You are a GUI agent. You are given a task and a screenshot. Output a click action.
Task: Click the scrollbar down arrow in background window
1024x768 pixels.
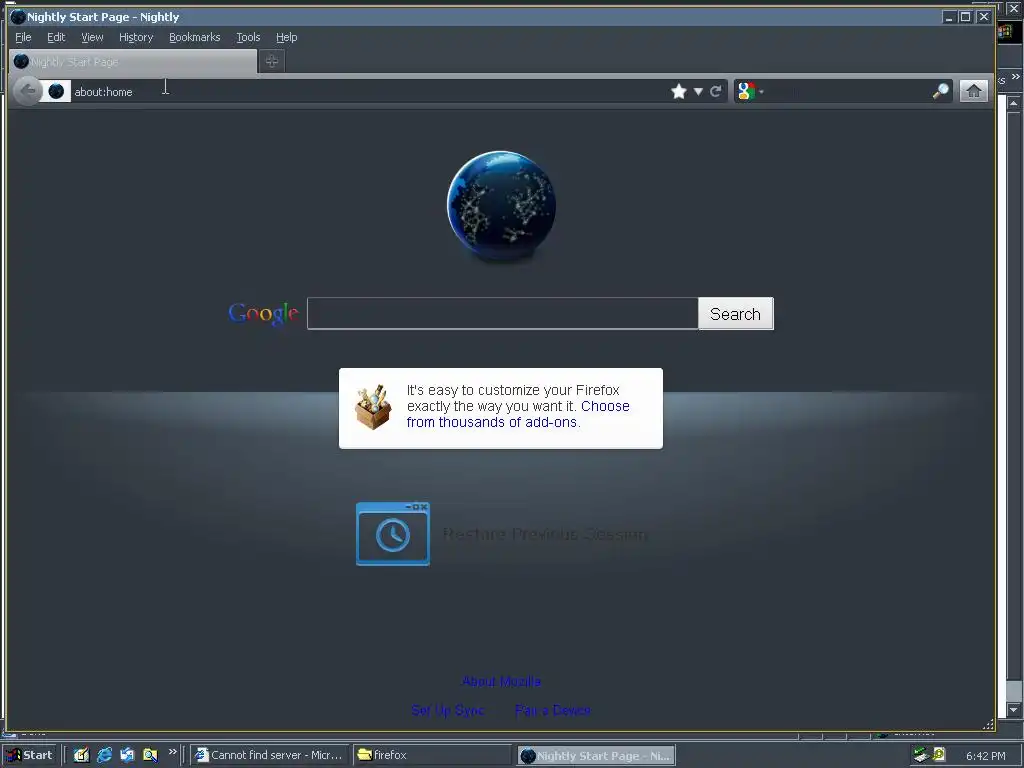click(x=1013, y=710)
